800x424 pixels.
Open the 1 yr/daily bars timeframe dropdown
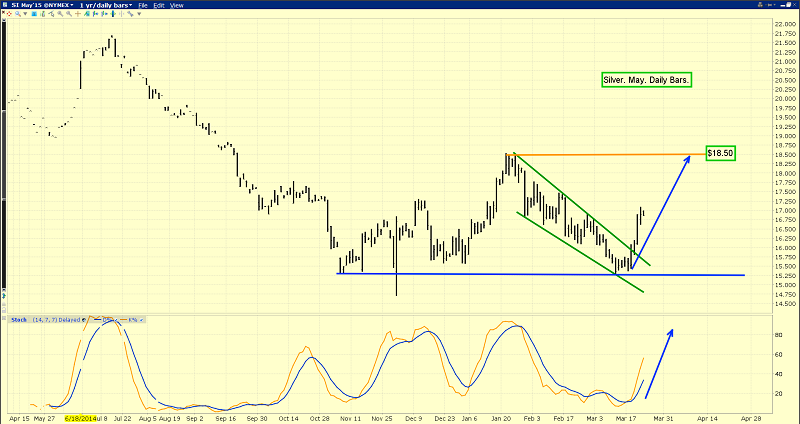[106, 5]
